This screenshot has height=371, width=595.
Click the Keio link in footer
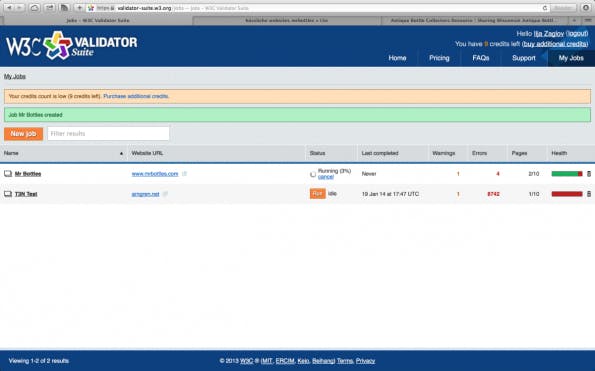303,361
